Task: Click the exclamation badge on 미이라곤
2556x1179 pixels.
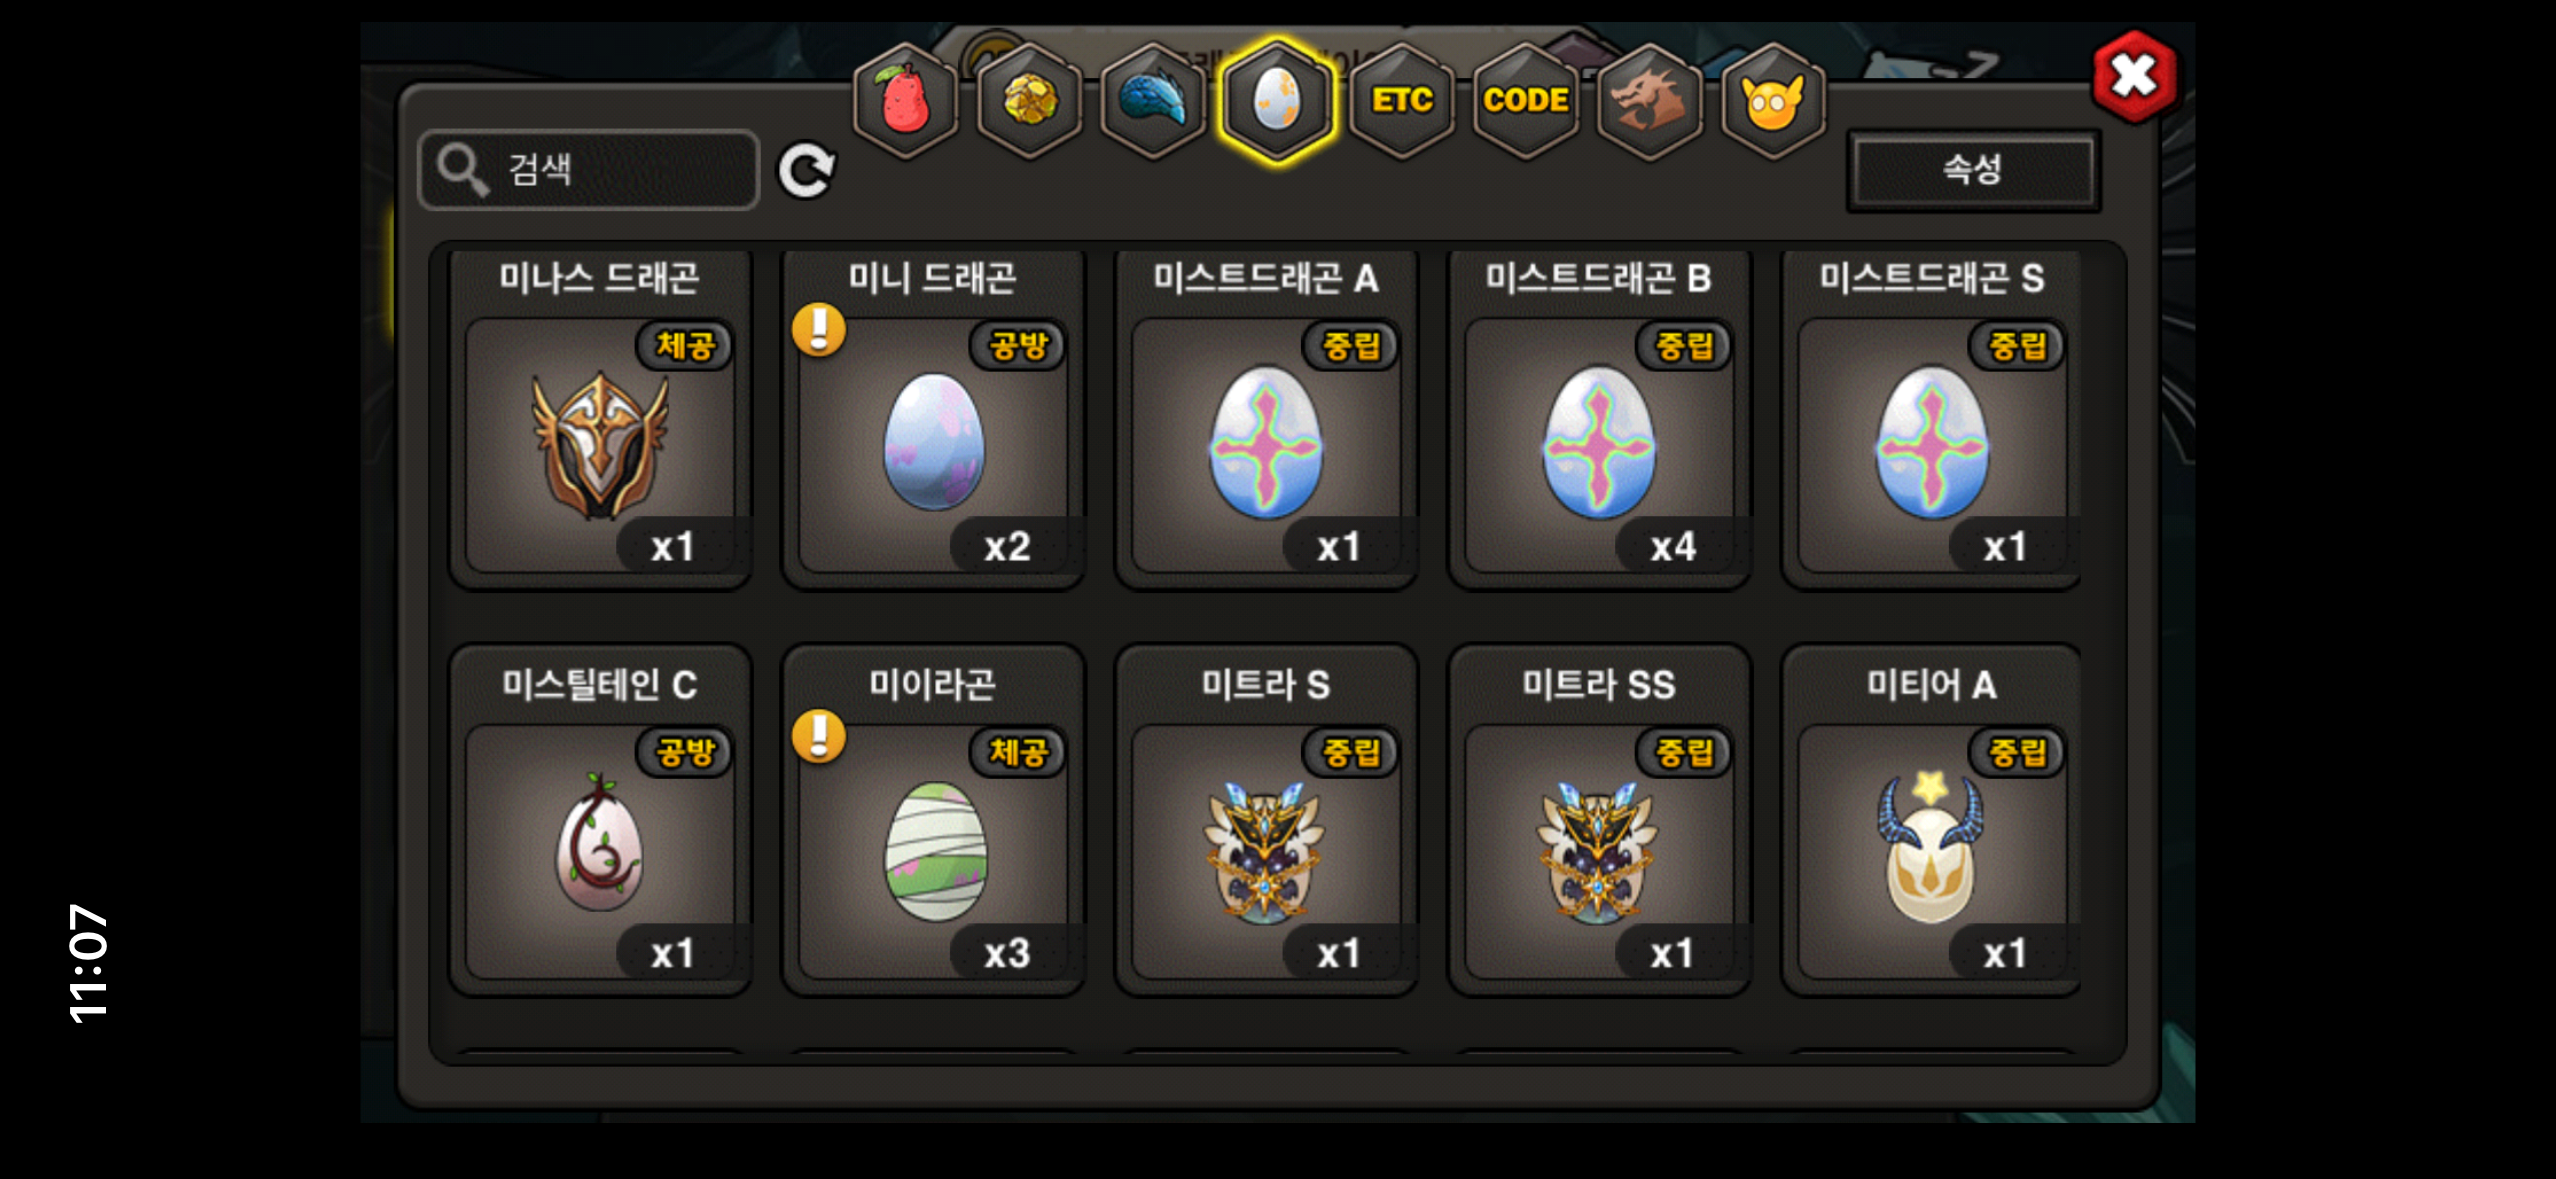Action: 819,737
